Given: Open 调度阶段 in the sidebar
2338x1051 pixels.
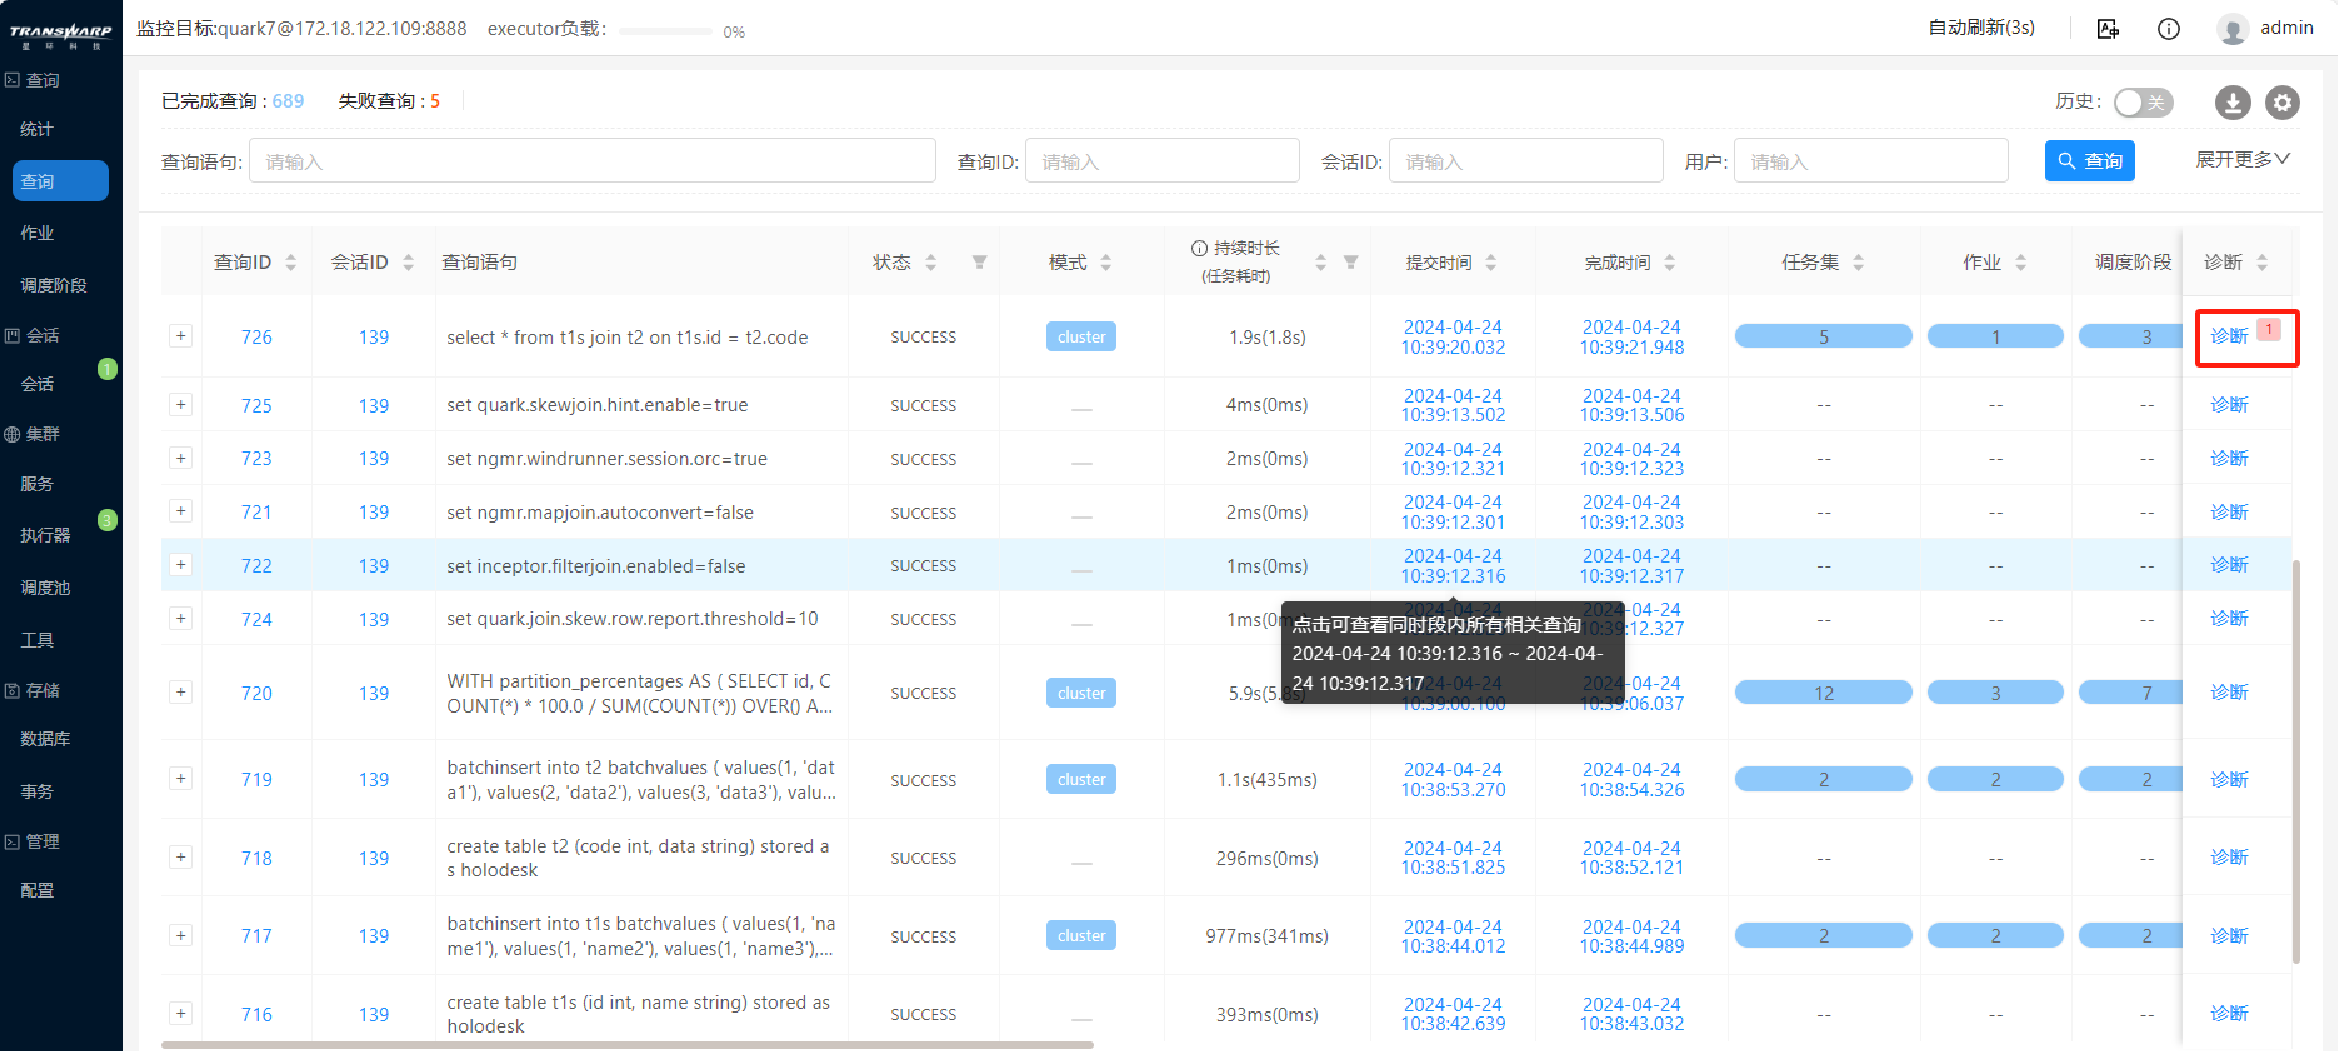Looking at the screenshot, I should click(x=53, y=286).
